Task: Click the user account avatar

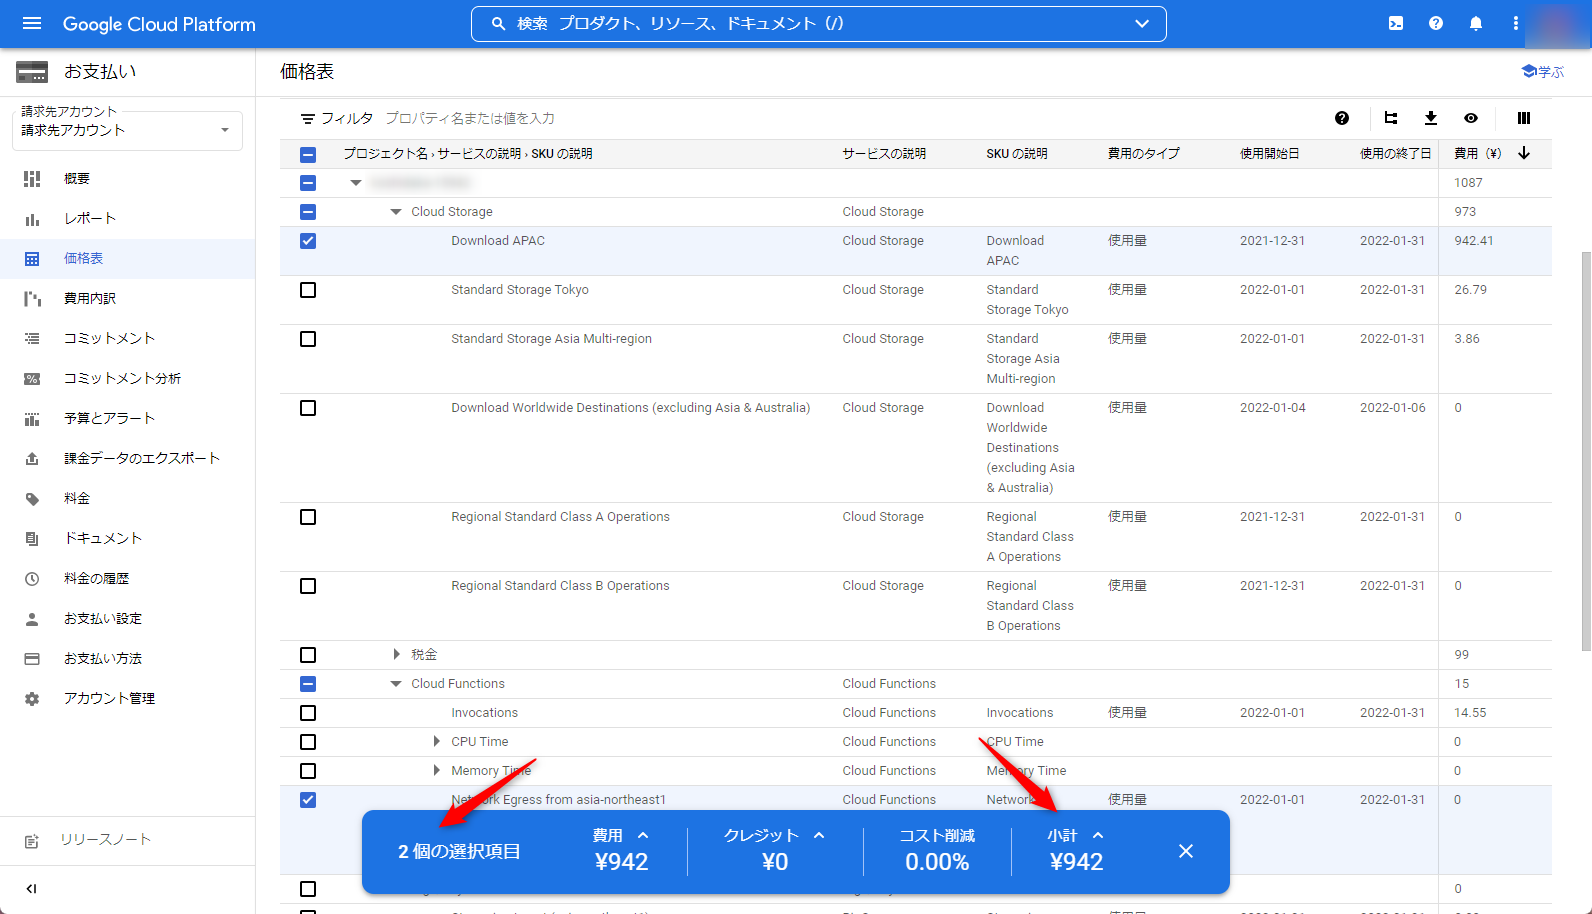Action: tap(1556, 24)
